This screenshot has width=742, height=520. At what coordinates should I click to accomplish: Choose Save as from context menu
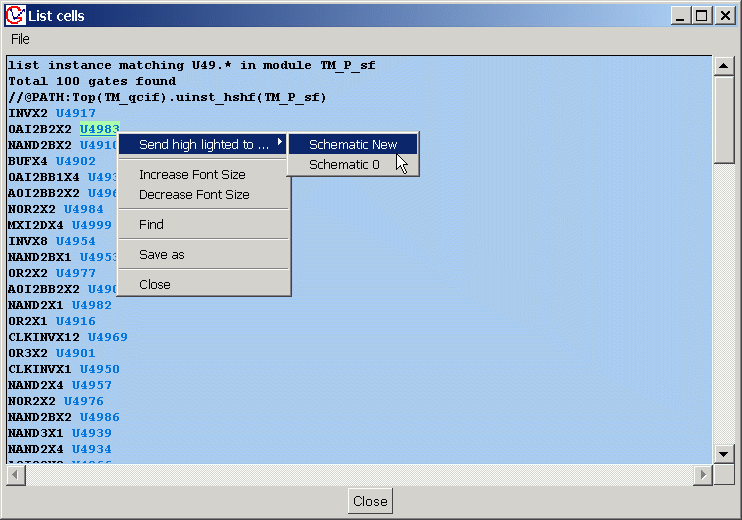tap(161, 255)
